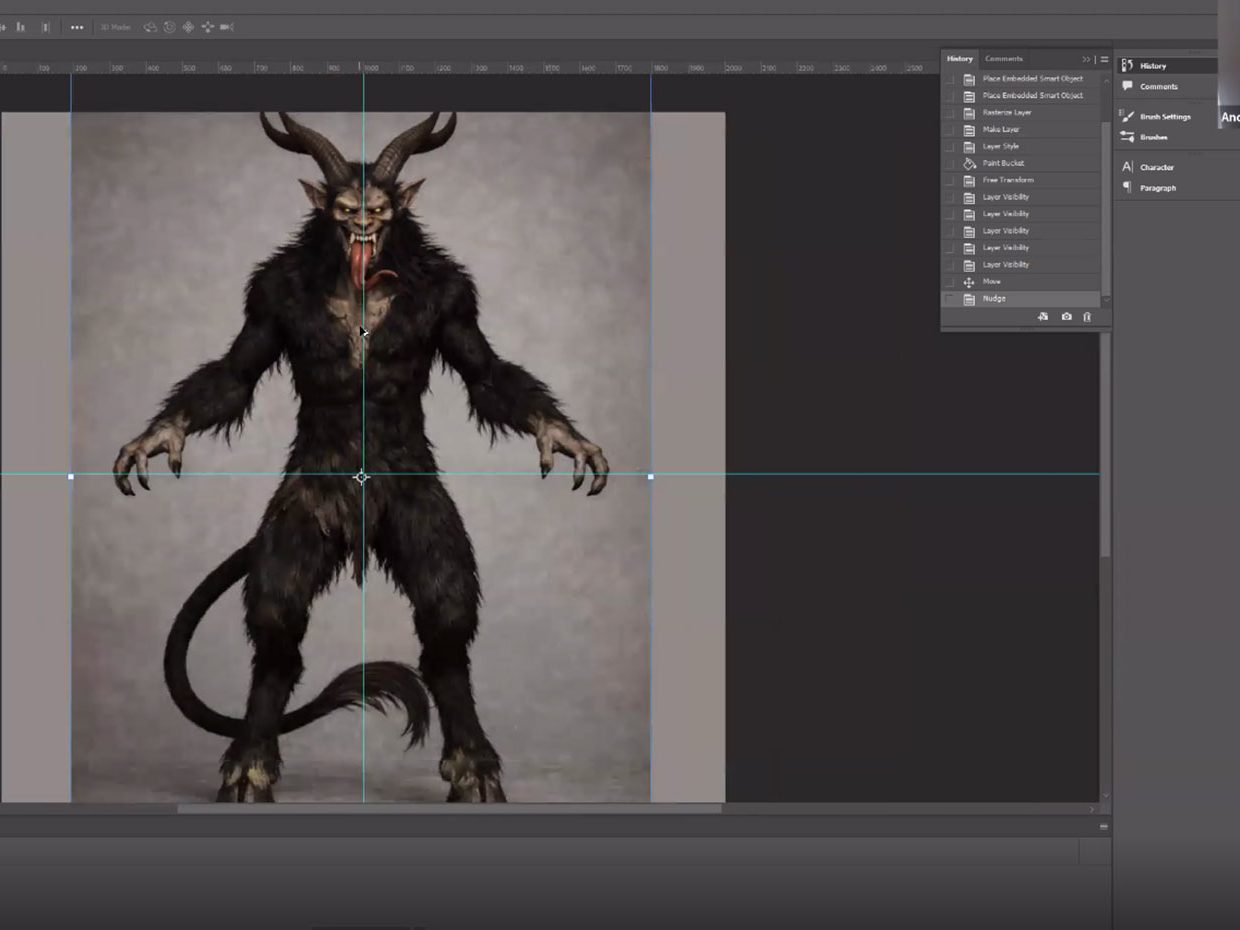Revert to the Free Transform history state

(x=1008, y=180)
